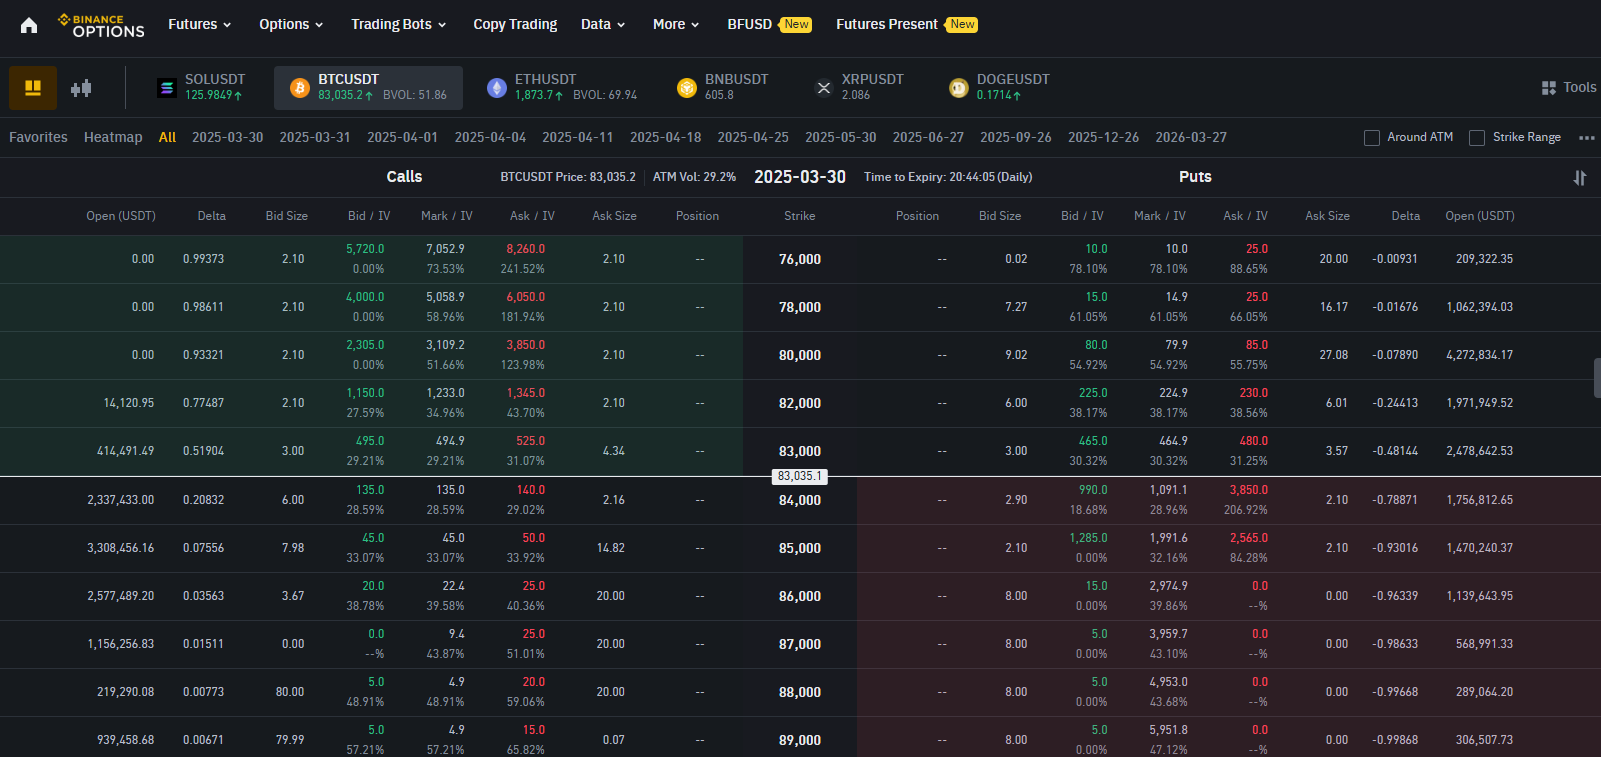
Task: Select the 2025-06-27 expiry tab
Action: click(x=928, y=137)
